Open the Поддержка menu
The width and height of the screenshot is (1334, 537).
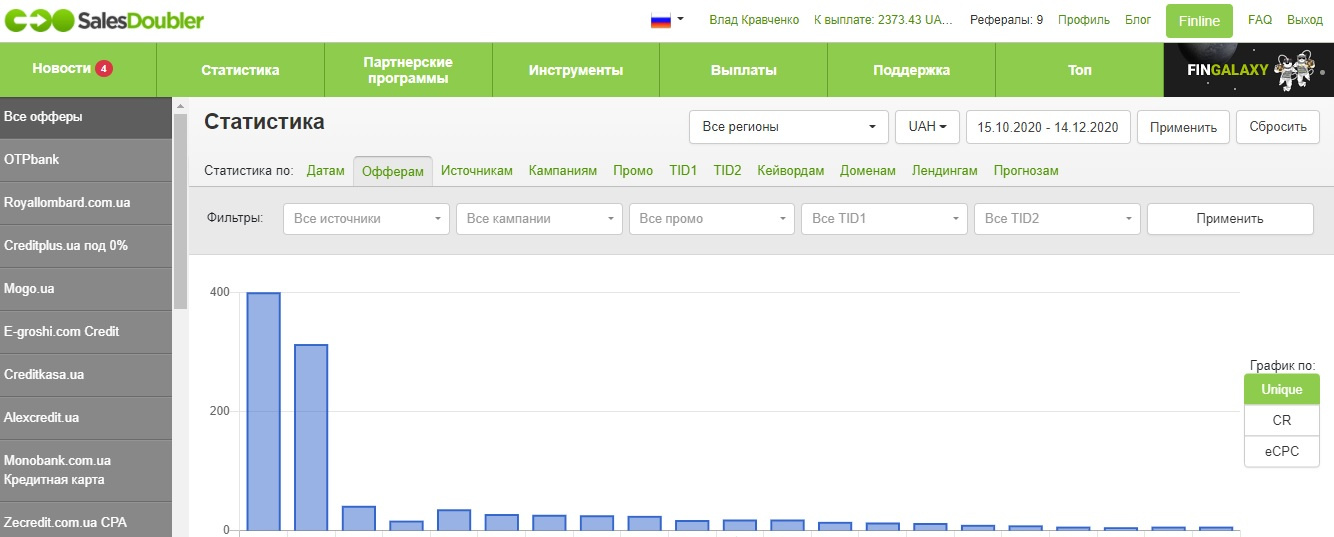pos(912,70)
